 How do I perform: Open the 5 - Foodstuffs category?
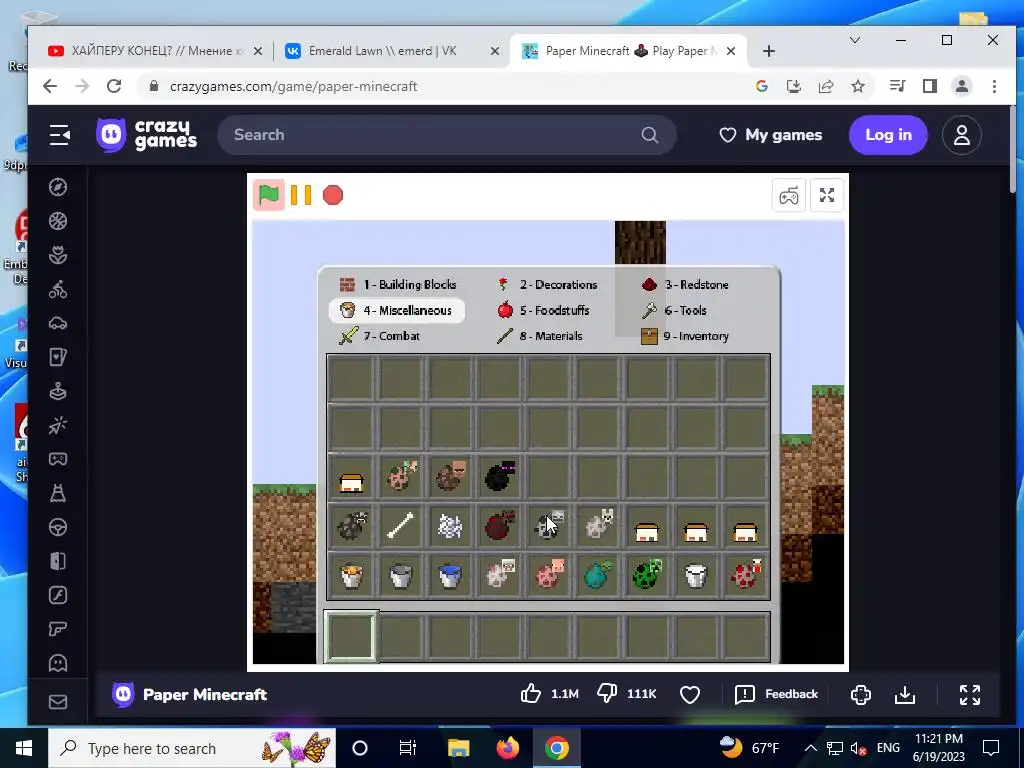click(543, 310)
